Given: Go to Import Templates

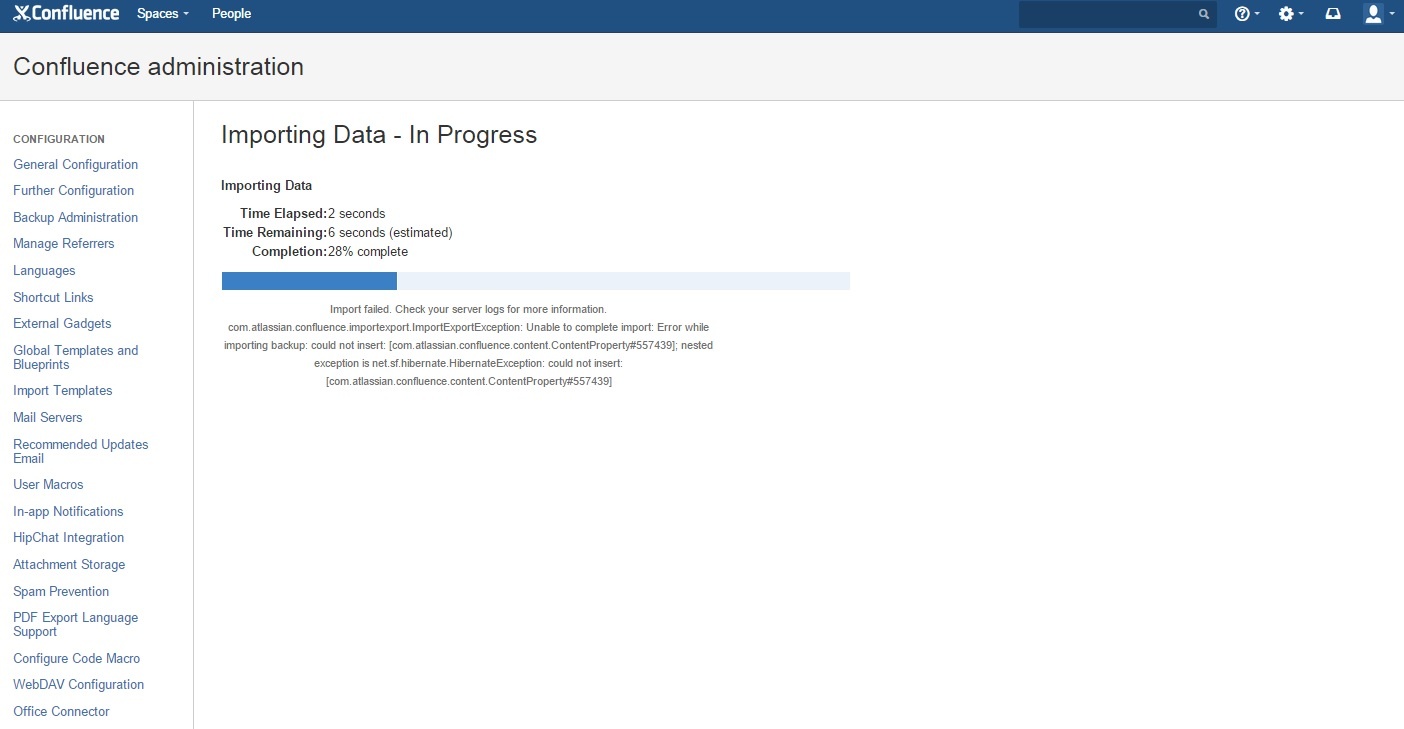Looking at the screenshot, I should [x=63, y=390].
